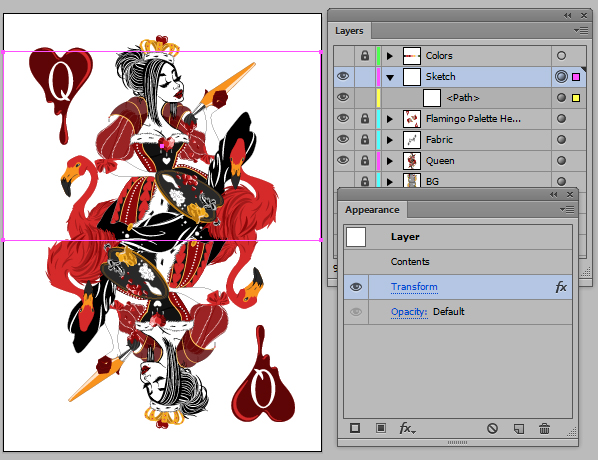Expand the Queen layer
Screen dimensions: 598x460
pos(389,161)
